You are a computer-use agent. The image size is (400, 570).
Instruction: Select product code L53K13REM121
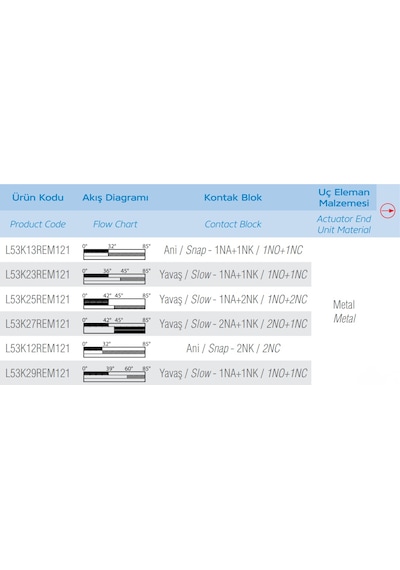pyautogui.click(x=37, y=250)
